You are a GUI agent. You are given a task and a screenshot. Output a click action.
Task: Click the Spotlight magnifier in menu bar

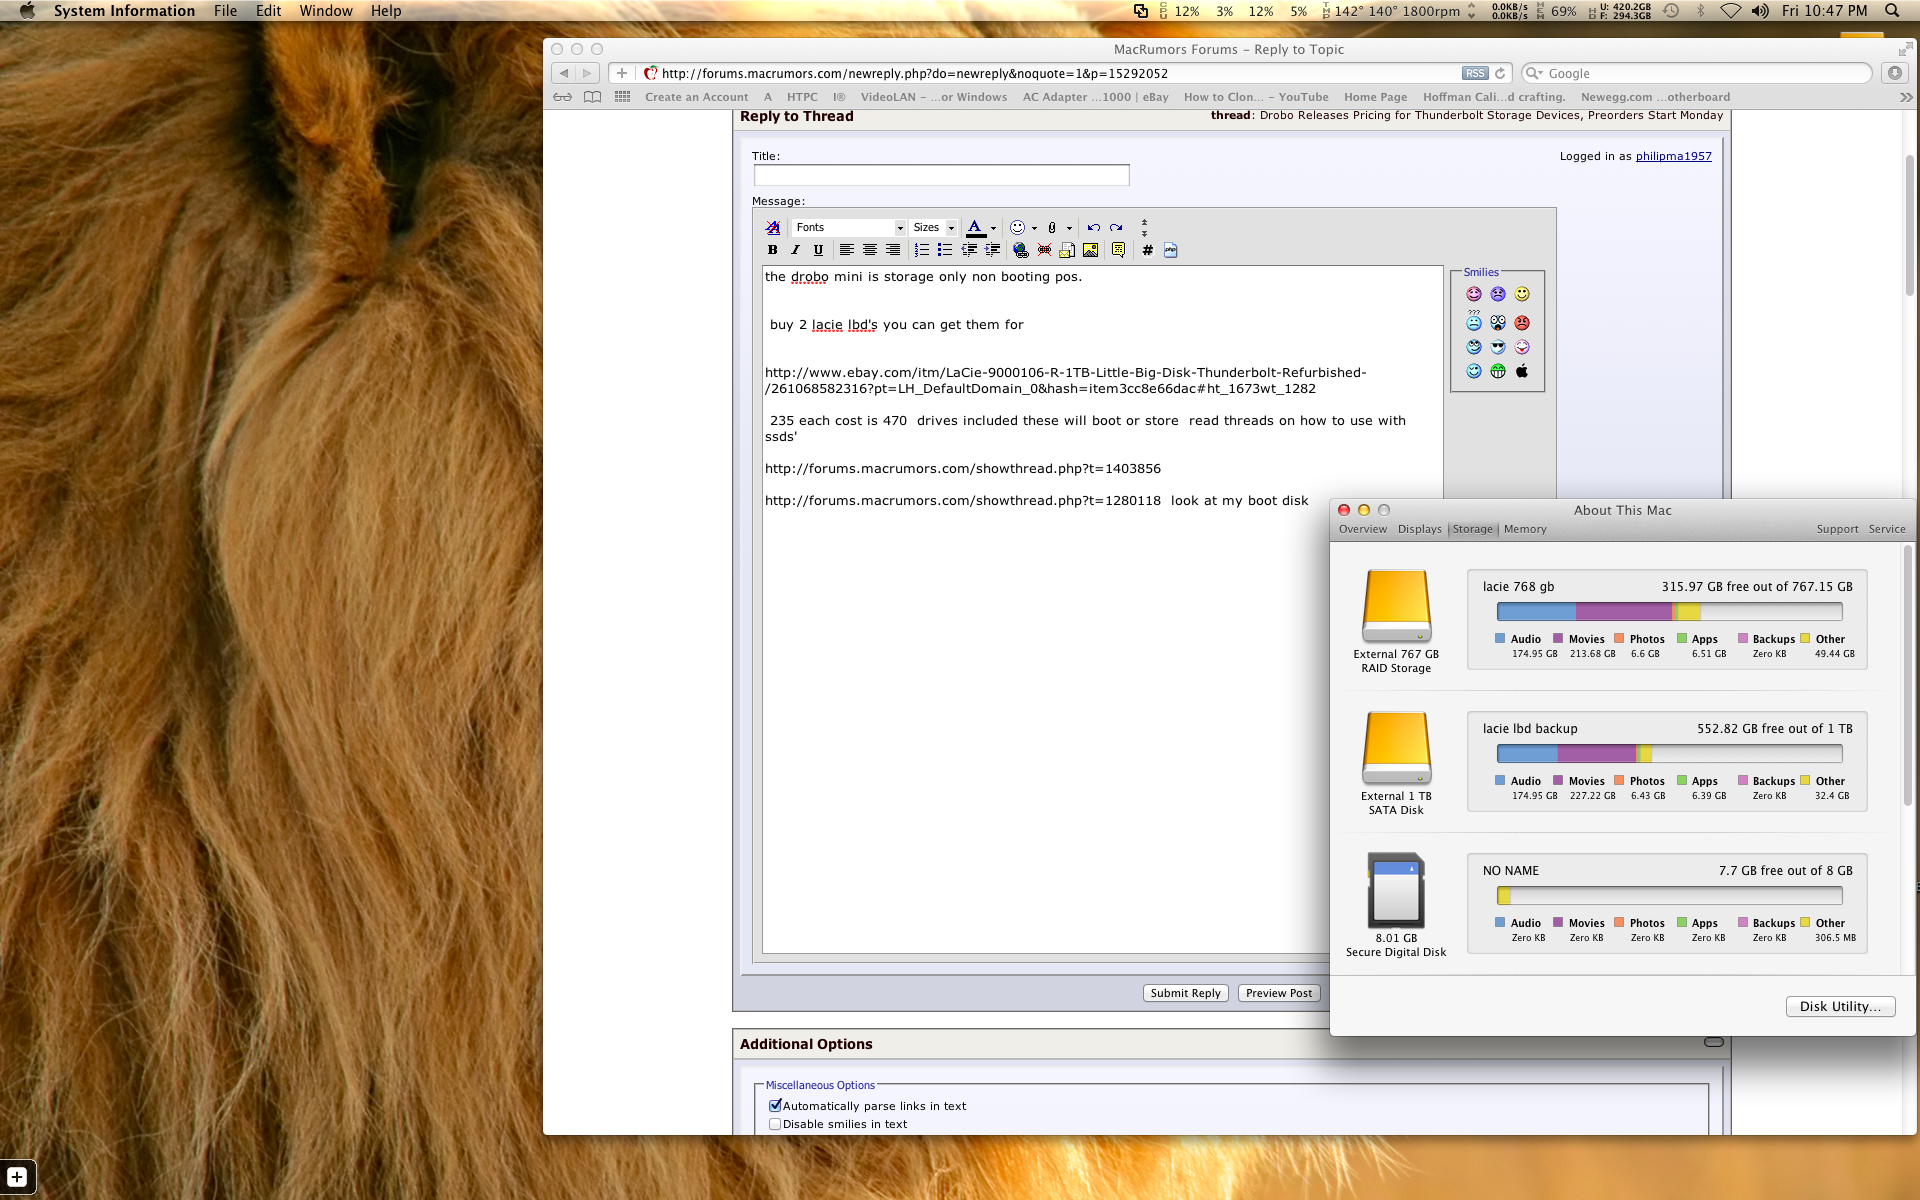pyautogui.click(x=1891, y=11)
